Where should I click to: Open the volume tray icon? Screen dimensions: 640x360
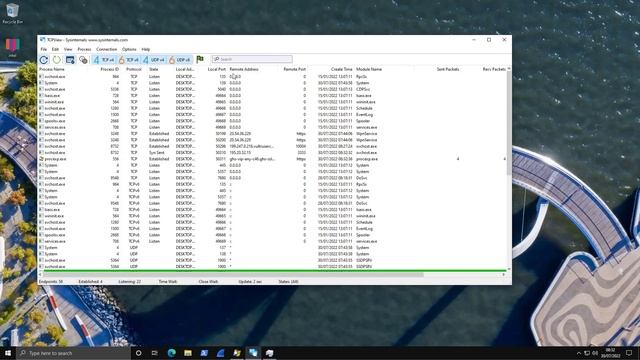click(x=595, y=353)
